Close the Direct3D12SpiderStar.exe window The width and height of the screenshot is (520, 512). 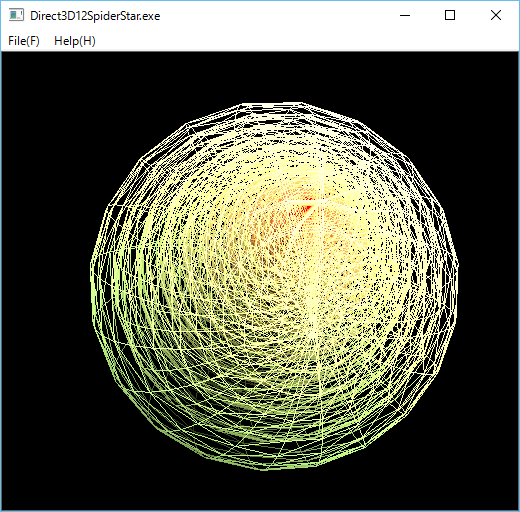[x=496, y=15]
